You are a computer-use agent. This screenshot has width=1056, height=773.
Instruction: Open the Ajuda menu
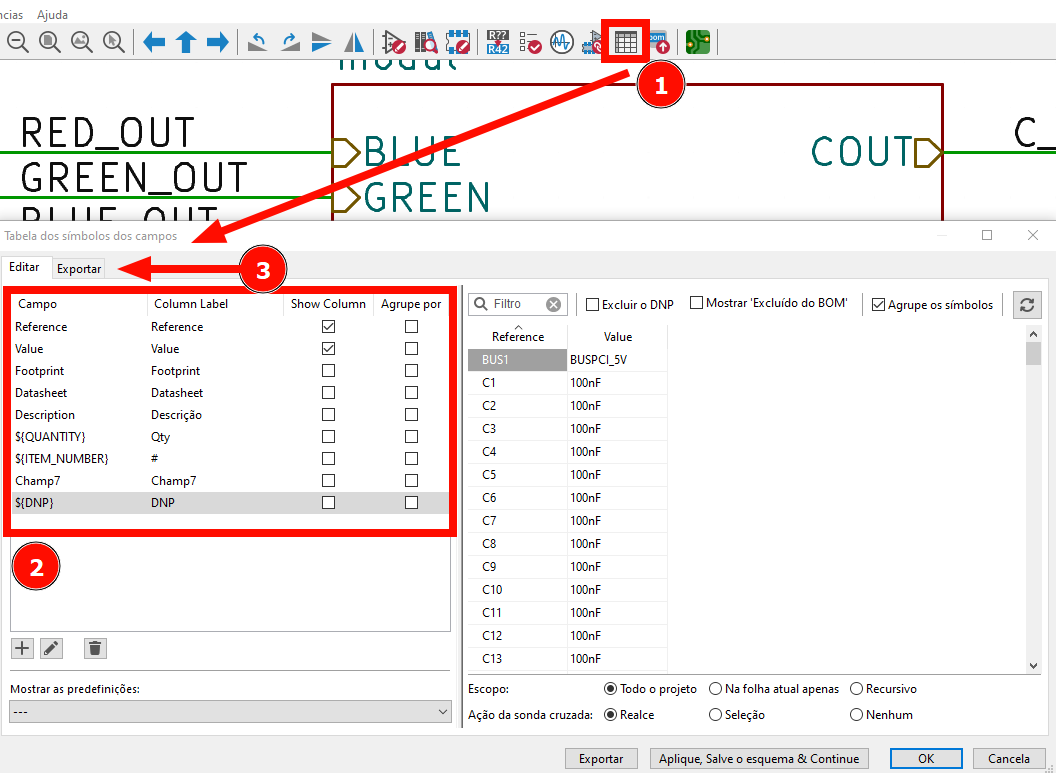point(53,15)
